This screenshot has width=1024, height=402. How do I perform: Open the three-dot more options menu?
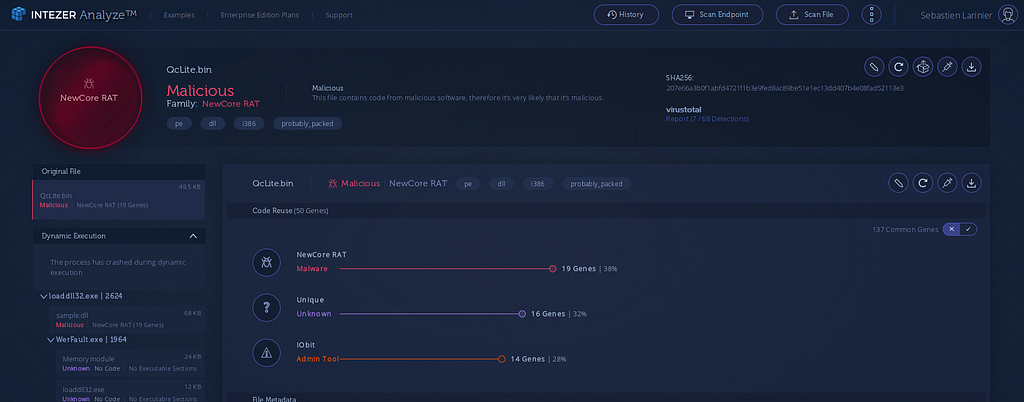(x=871, y=14)
